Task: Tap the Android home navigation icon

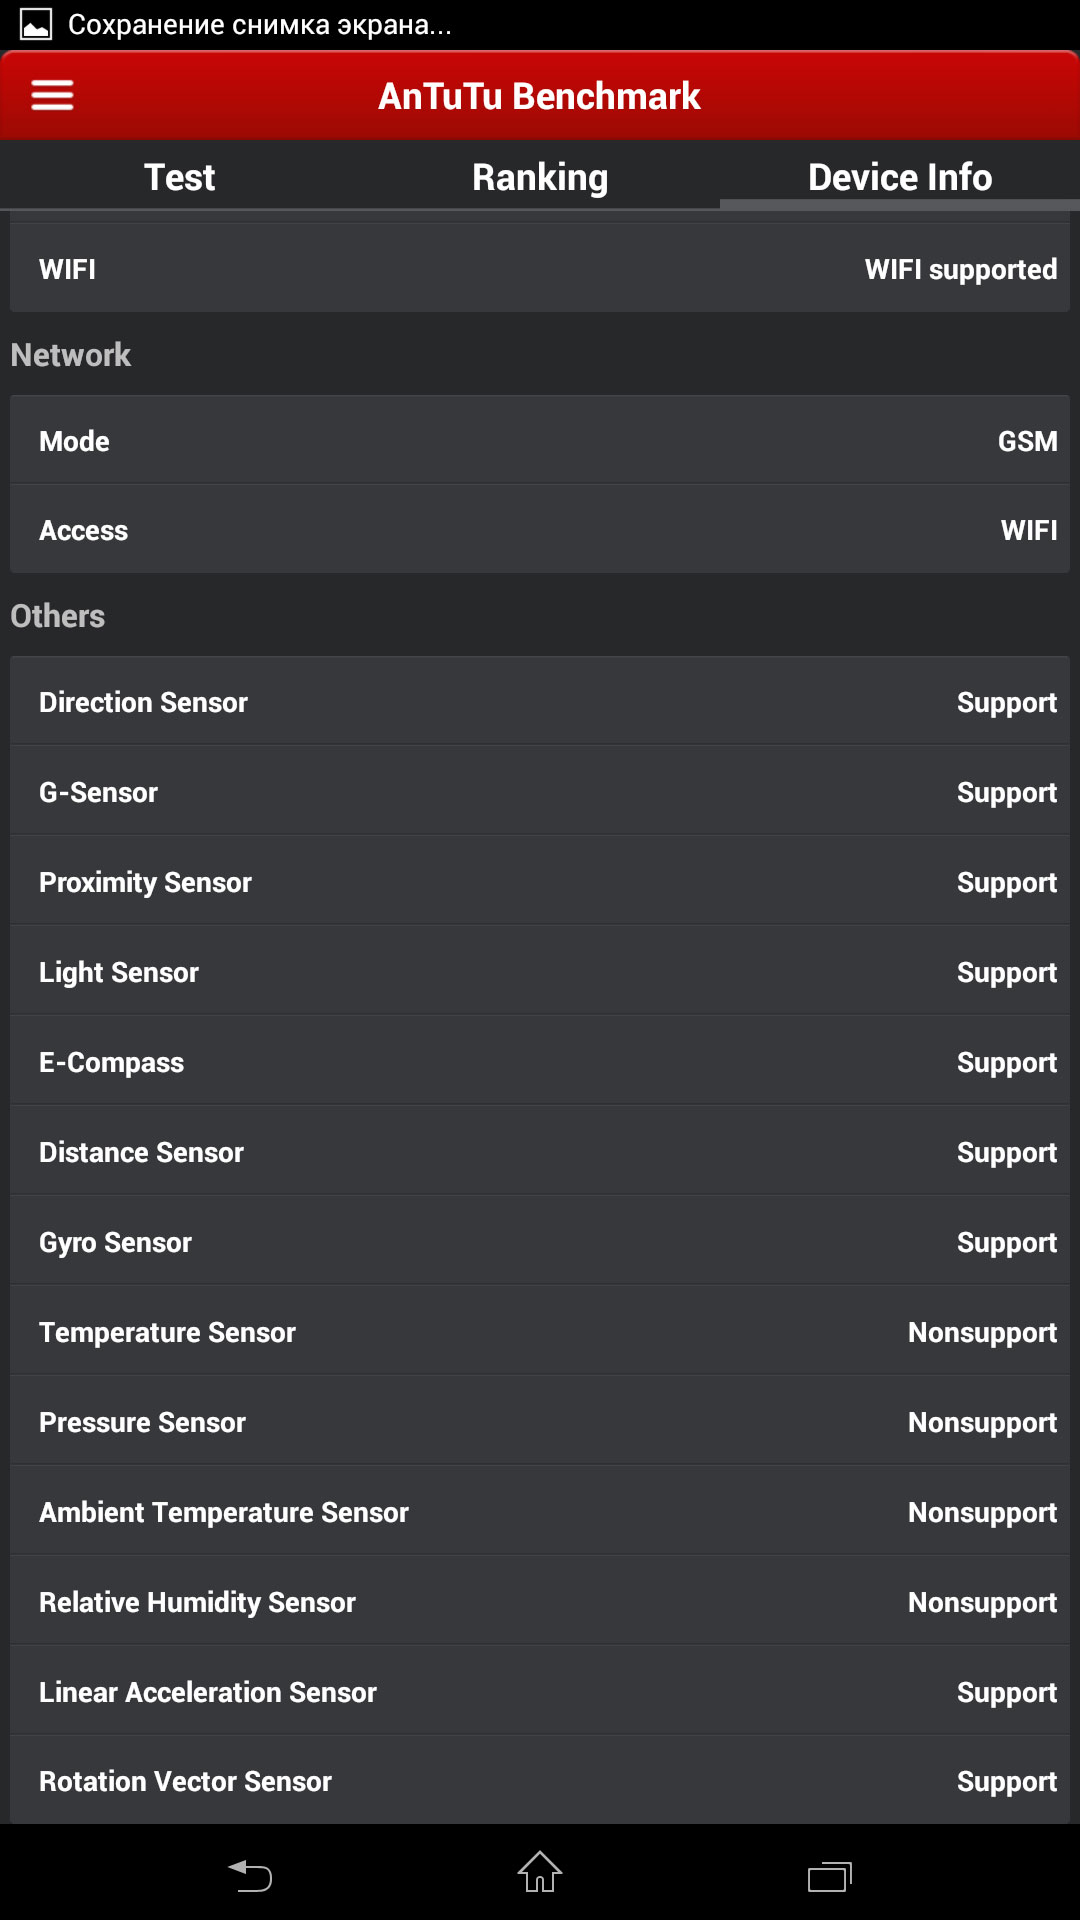Action: coord(540,1872)
